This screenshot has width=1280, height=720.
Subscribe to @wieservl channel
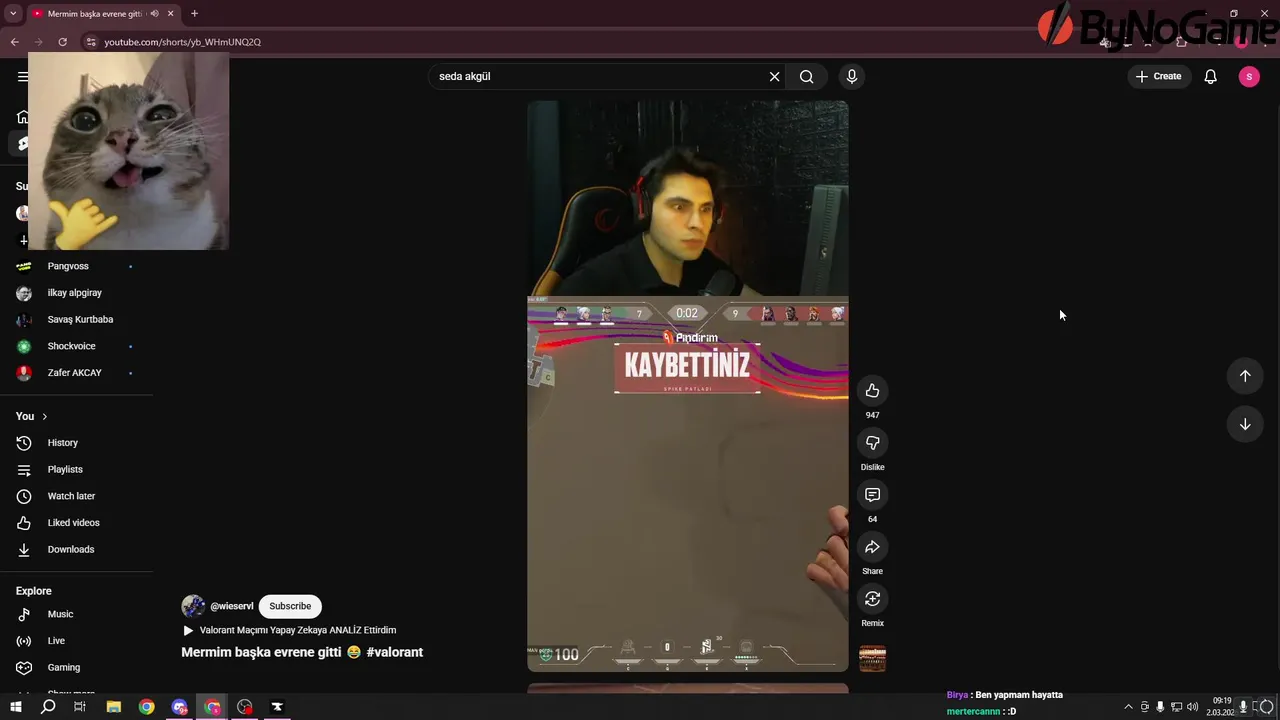click(x=290, y=606)
